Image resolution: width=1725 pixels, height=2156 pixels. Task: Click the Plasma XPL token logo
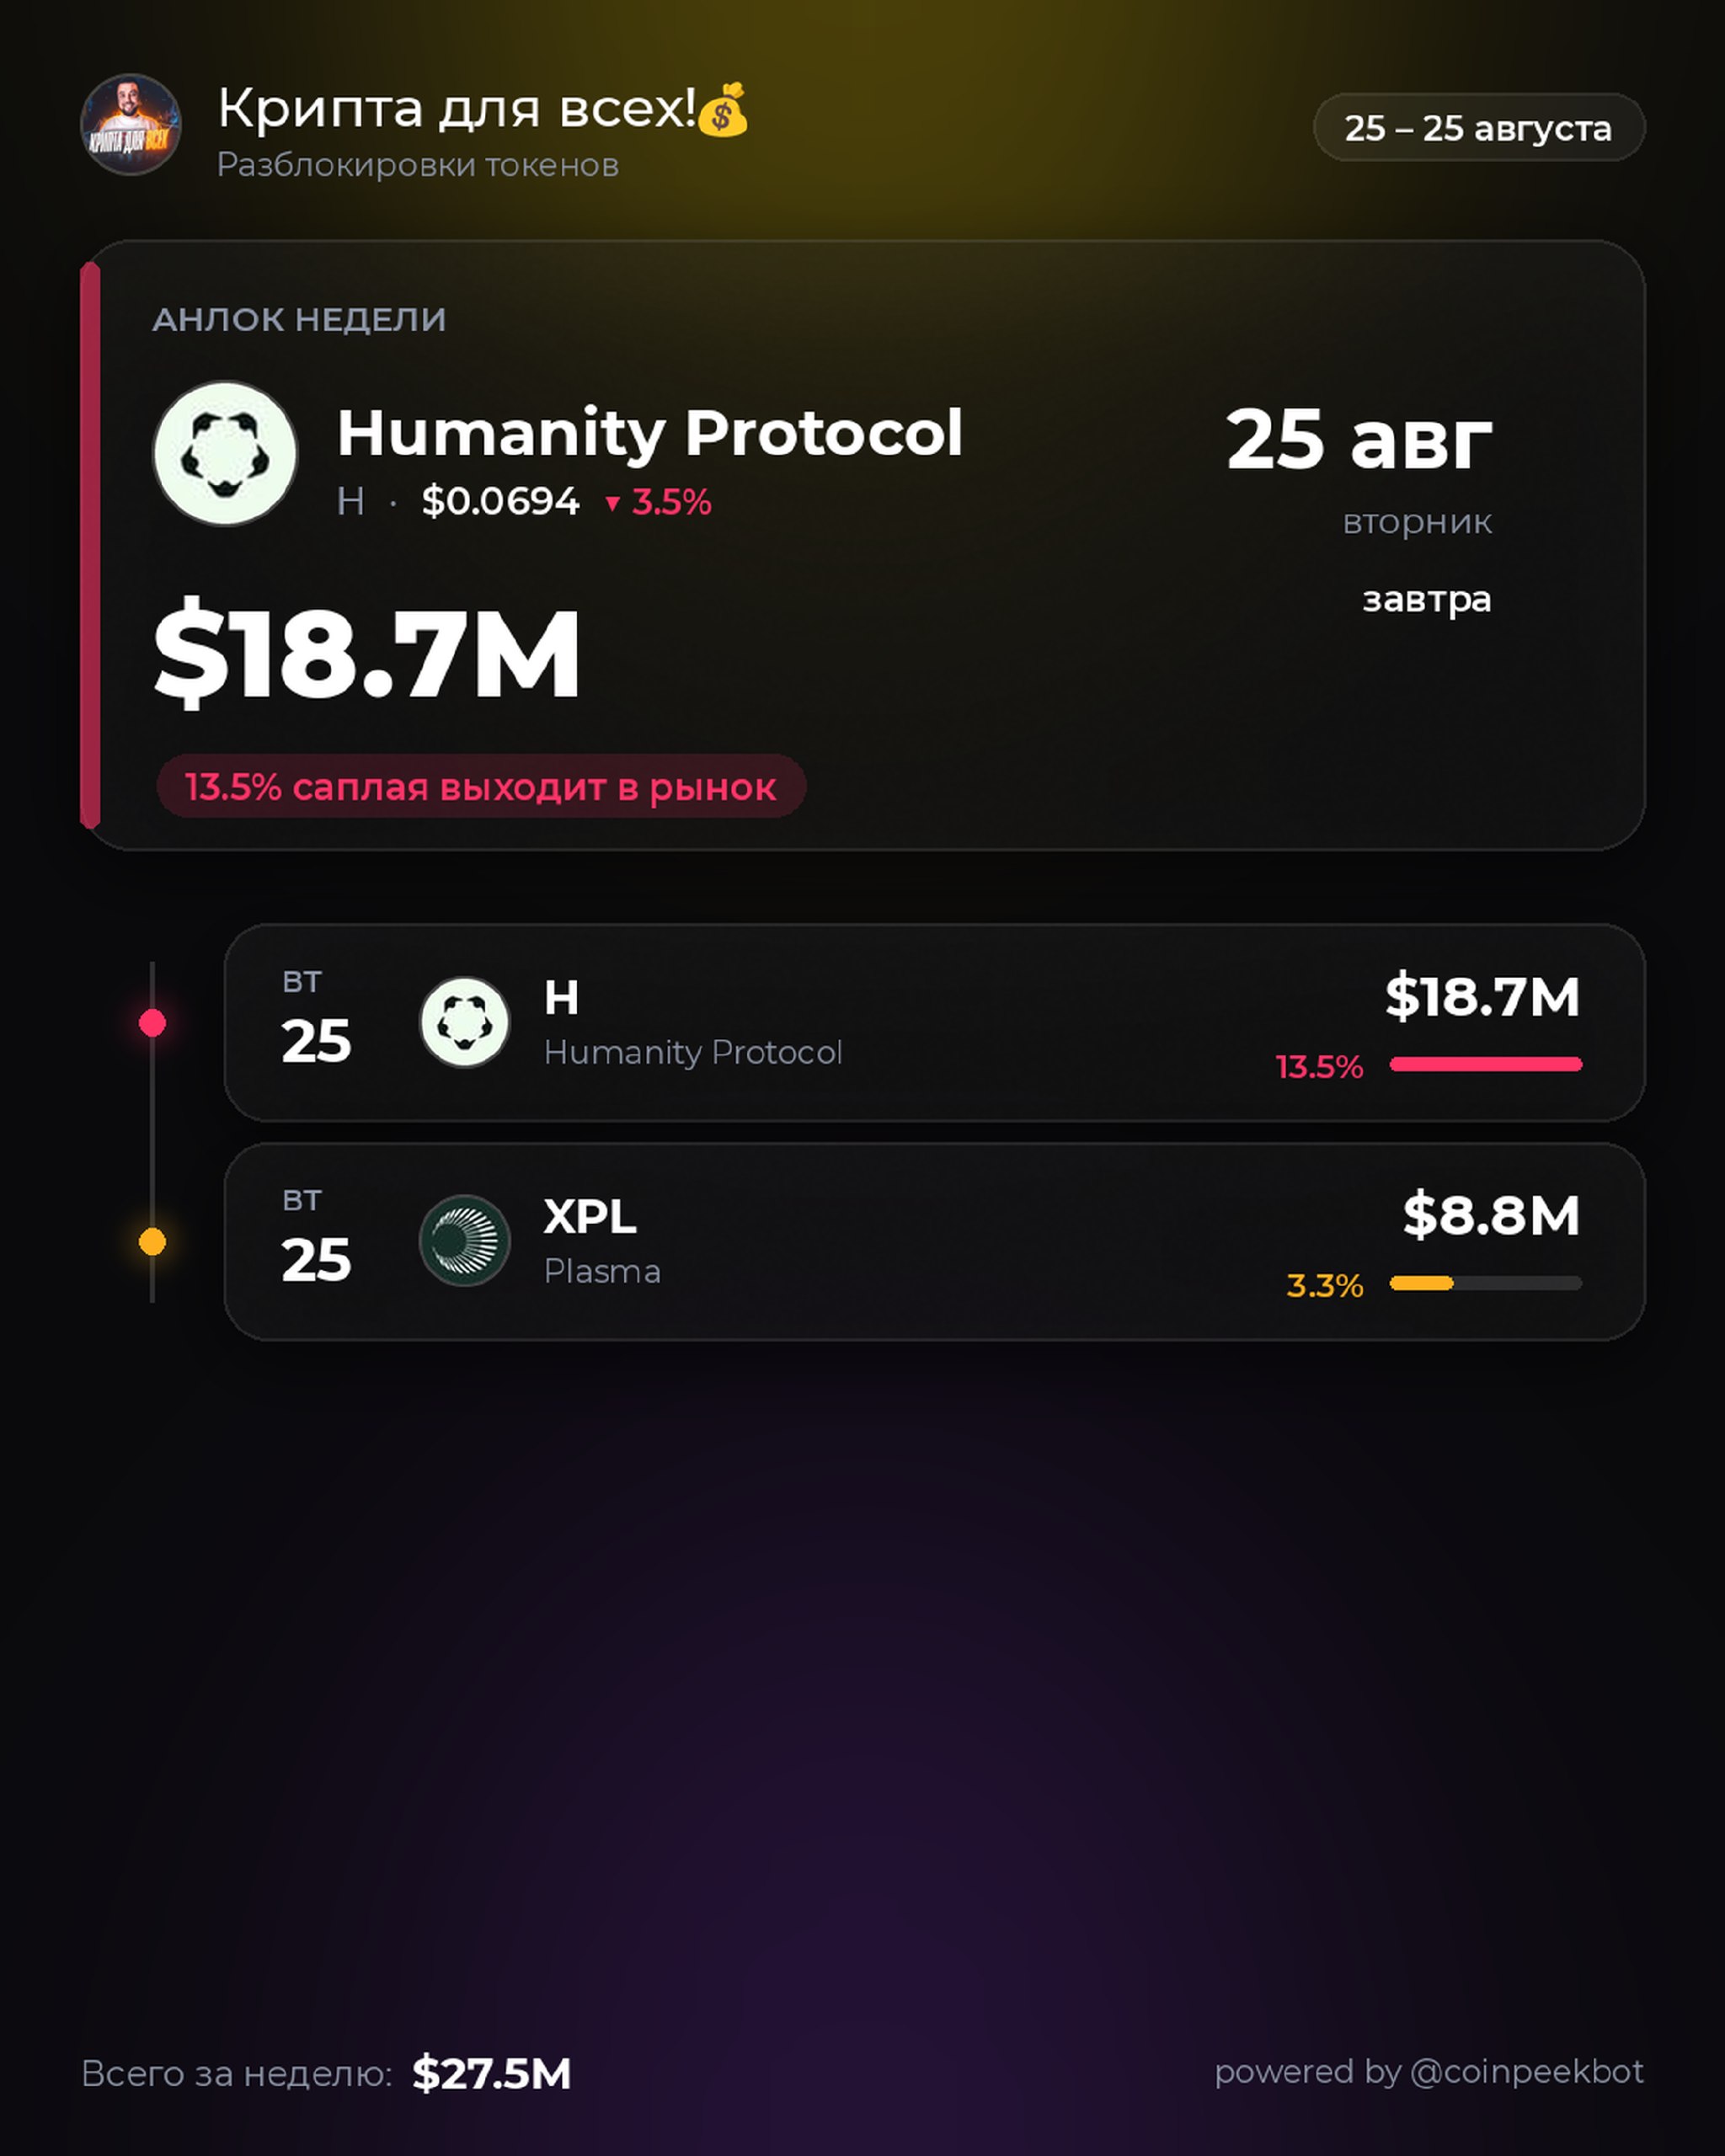pos(464,1241)
